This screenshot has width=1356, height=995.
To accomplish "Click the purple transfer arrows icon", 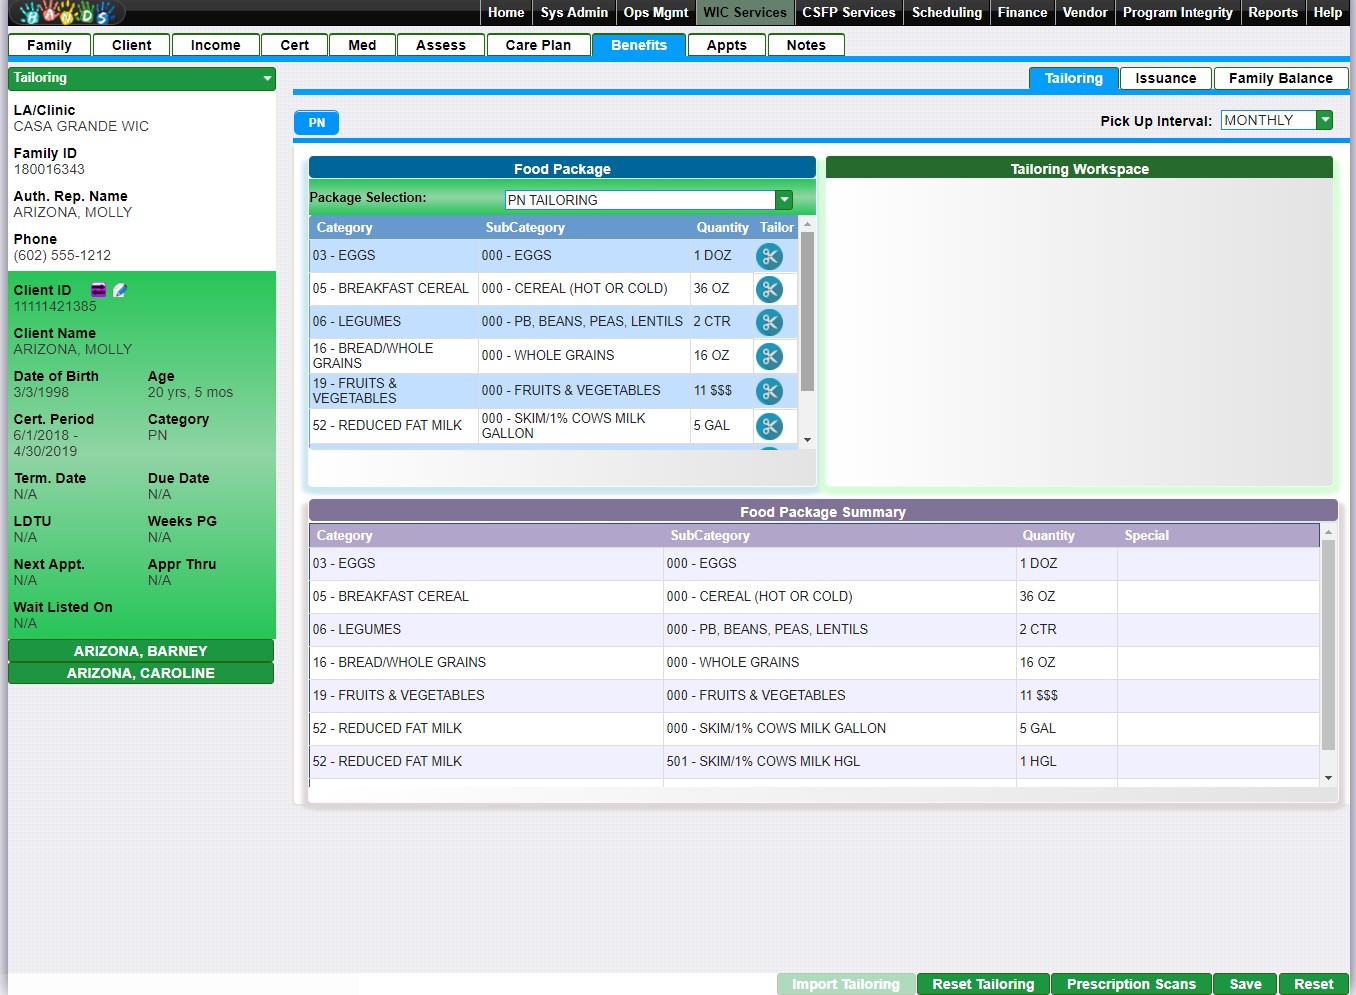I will click(x=98, y=290).
